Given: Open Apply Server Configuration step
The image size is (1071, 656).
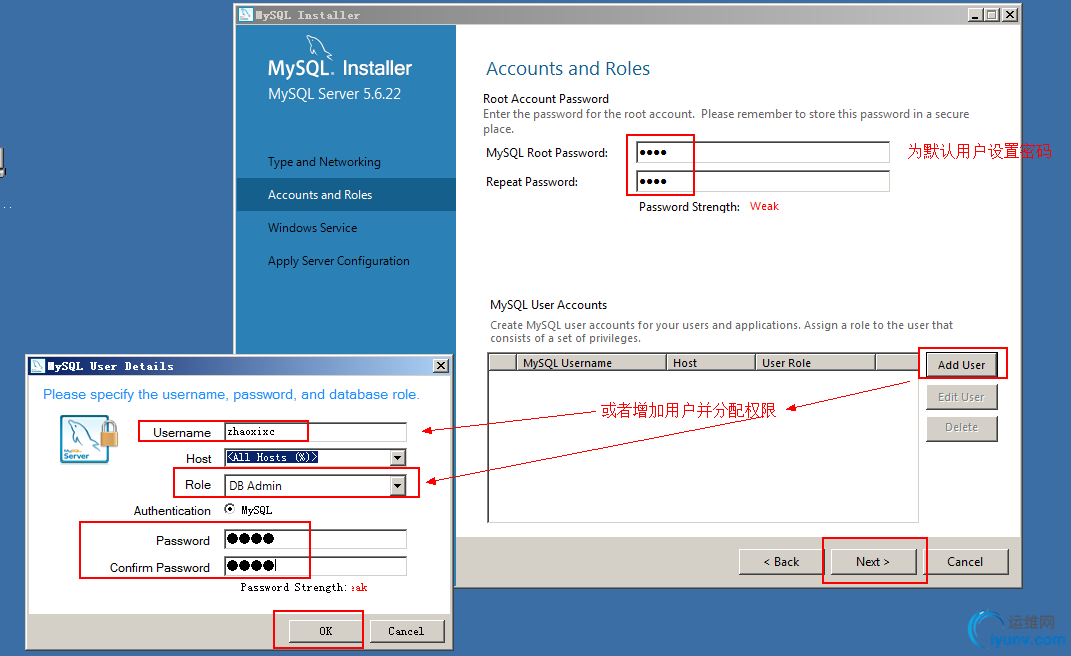Looking at the screenshot, I should point(338,261).
